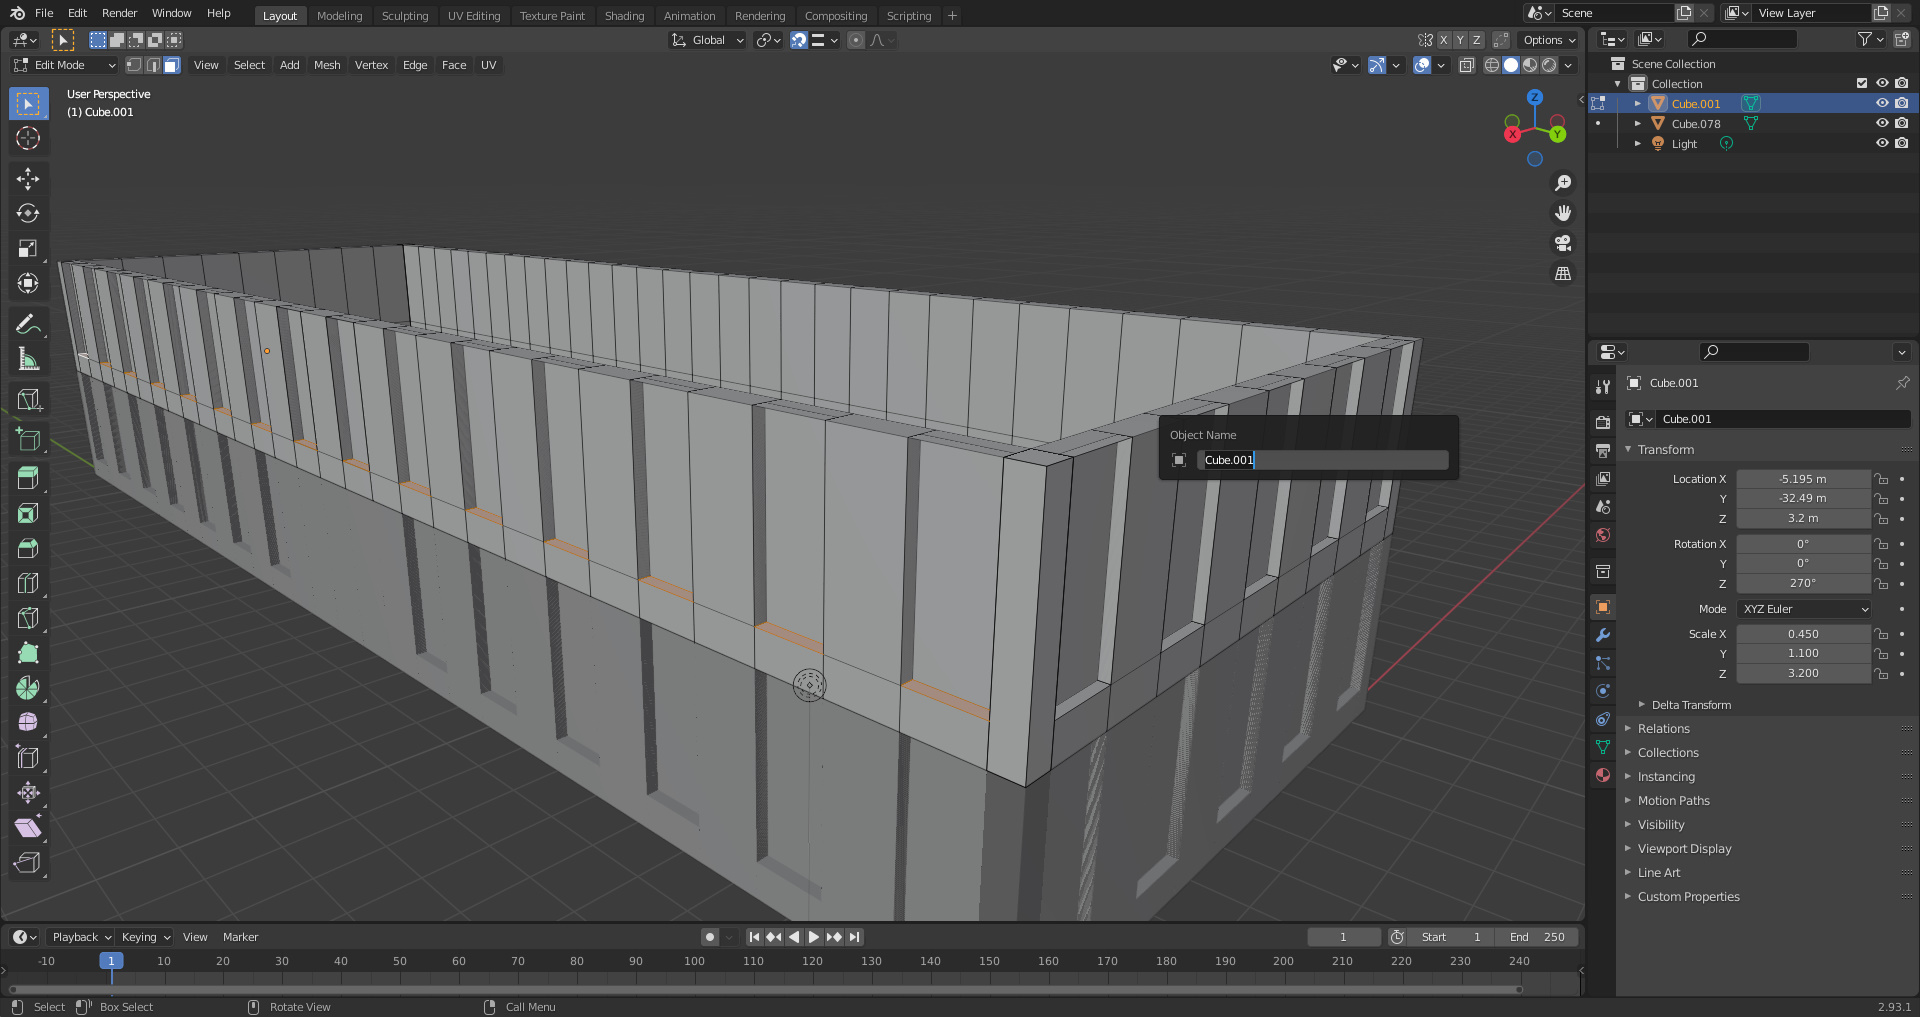Expand the Relations panel
Screen dimensions: 1920x1017
pos(1663,729)
